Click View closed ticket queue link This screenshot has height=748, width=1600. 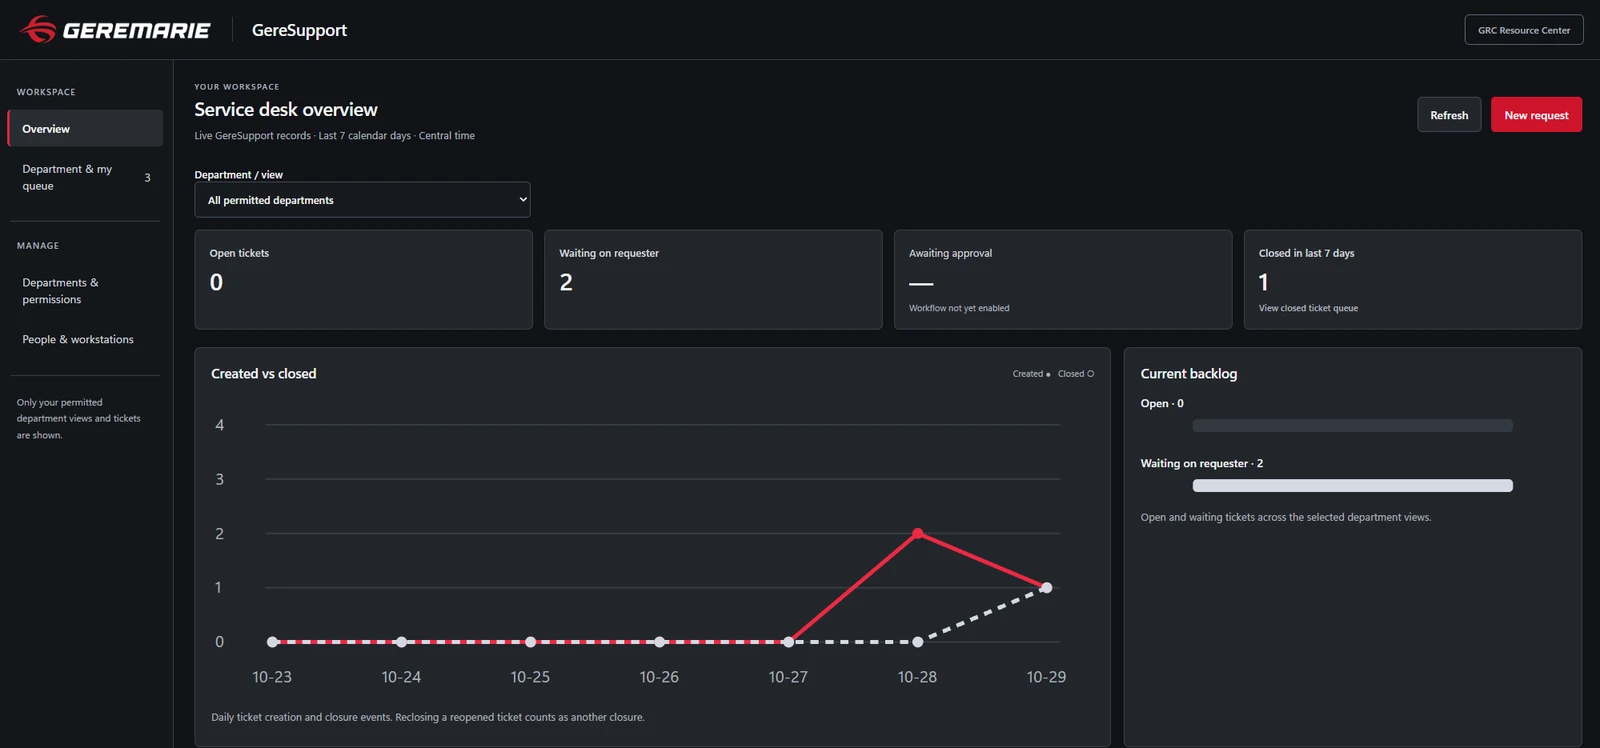pyautogui.click(x=1308, y=308)
